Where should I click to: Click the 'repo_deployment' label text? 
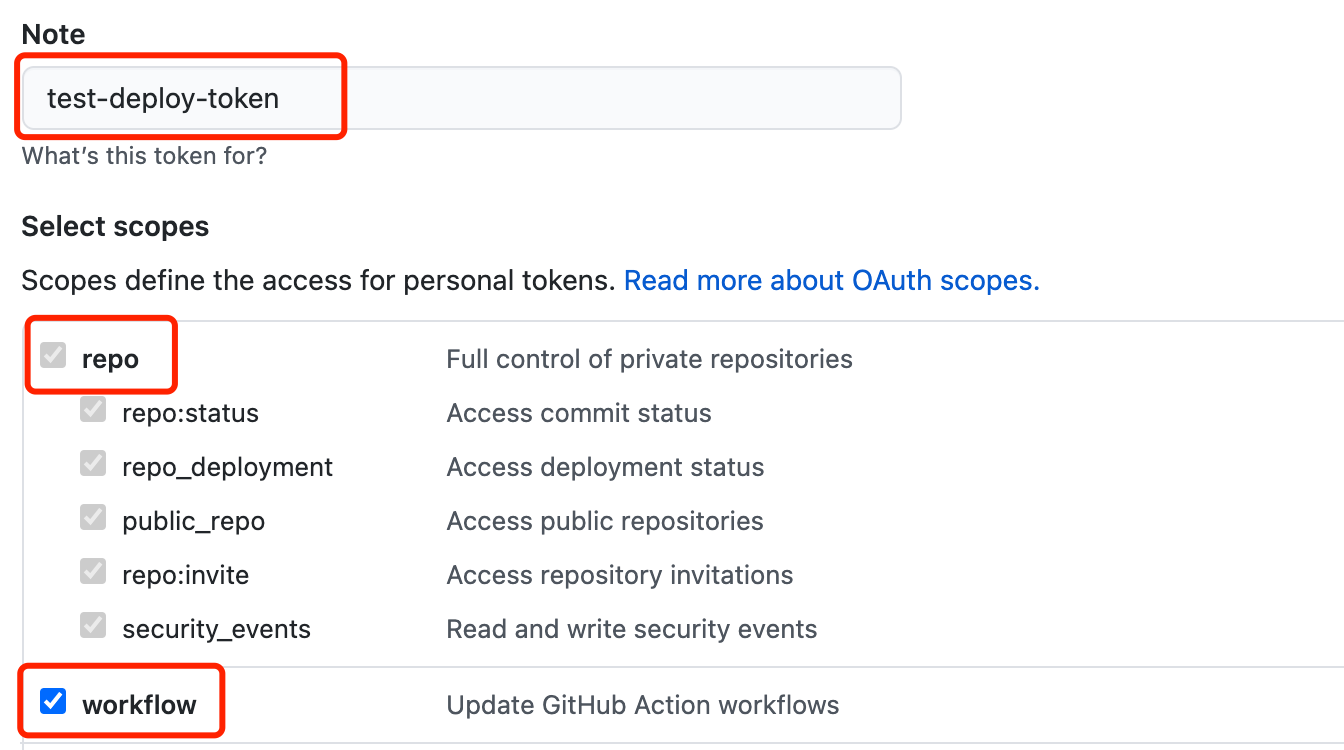227,467
